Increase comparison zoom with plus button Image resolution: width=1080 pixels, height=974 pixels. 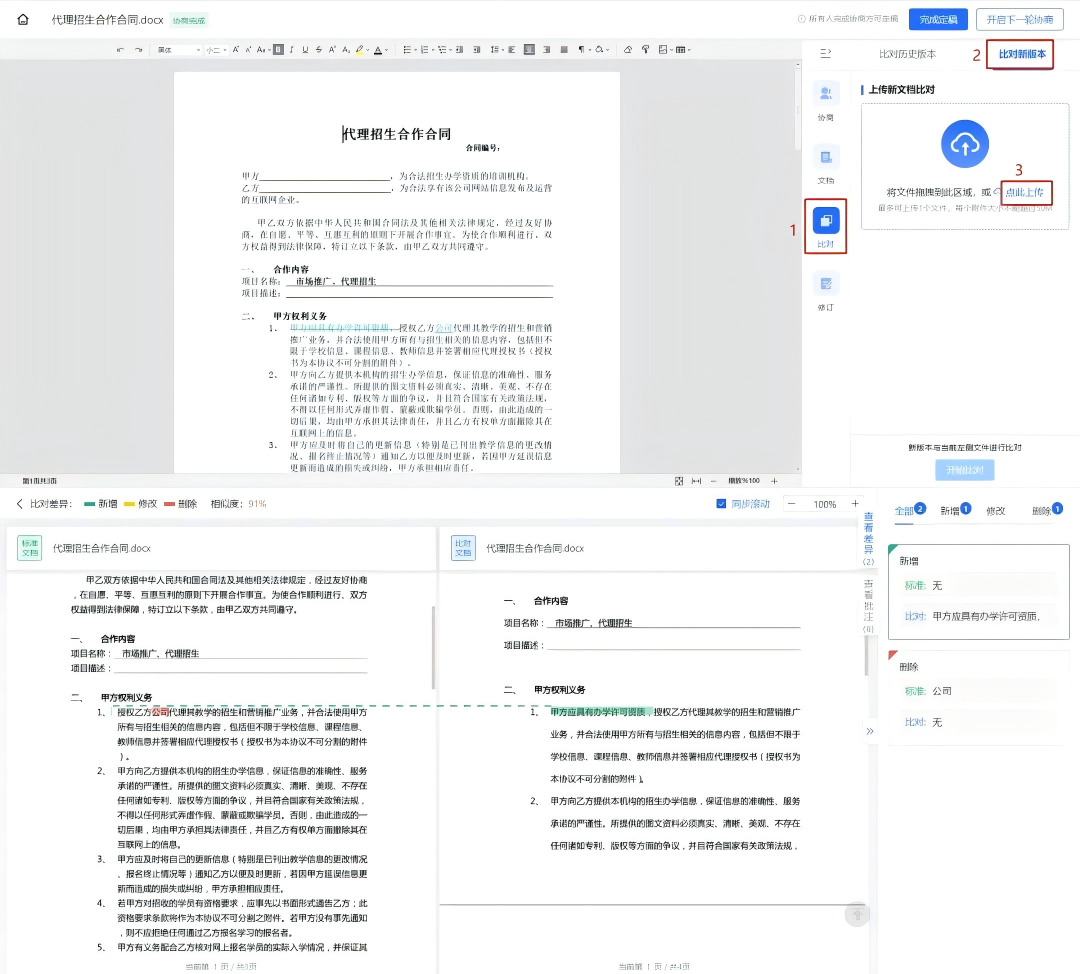854,504
